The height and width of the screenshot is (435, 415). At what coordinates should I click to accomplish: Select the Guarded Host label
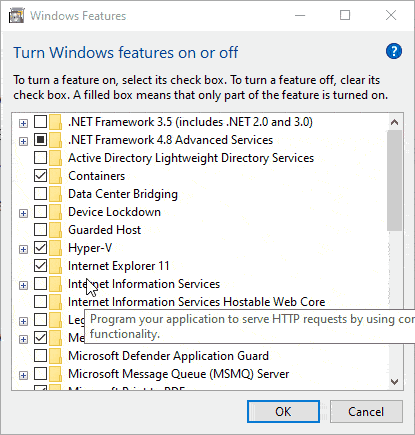(x=105, y=230)
